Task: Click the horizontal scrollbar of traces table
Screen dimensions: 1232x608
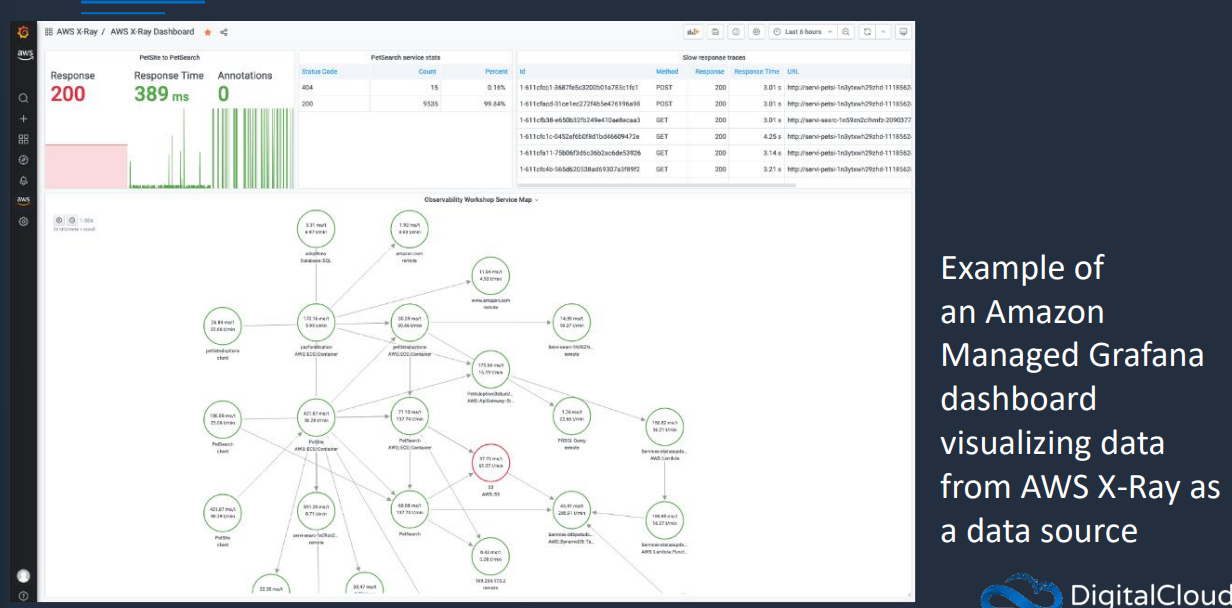Action: click(656, 185)
